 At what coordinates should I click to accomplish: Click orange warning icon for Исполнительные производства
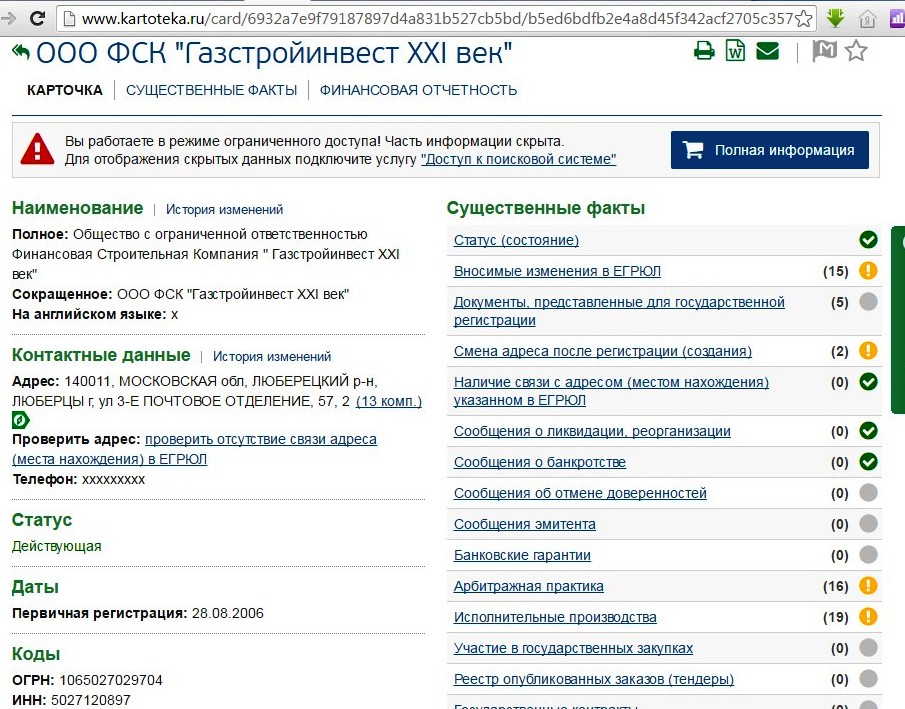pyautogui.click(x=868, y=617)
